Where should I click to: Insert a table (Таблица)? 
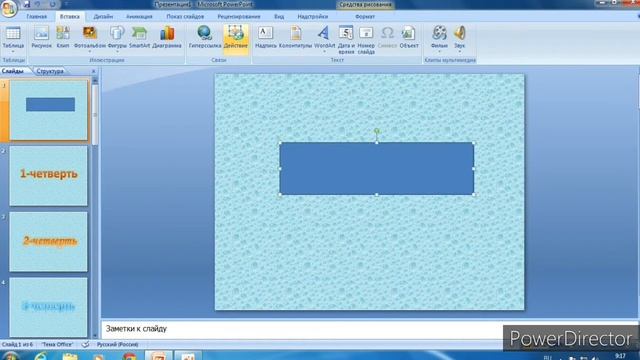(13, 40)
